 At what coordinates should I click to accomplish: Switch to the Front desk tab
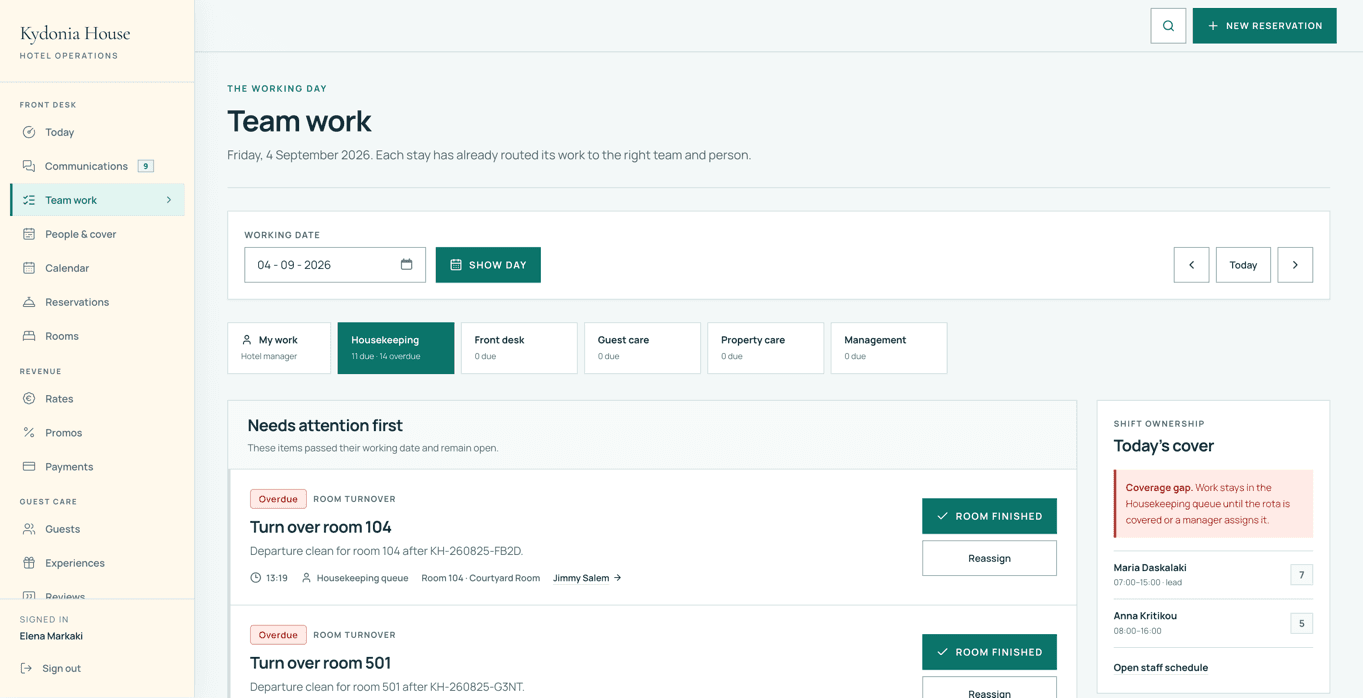point(519,348)
